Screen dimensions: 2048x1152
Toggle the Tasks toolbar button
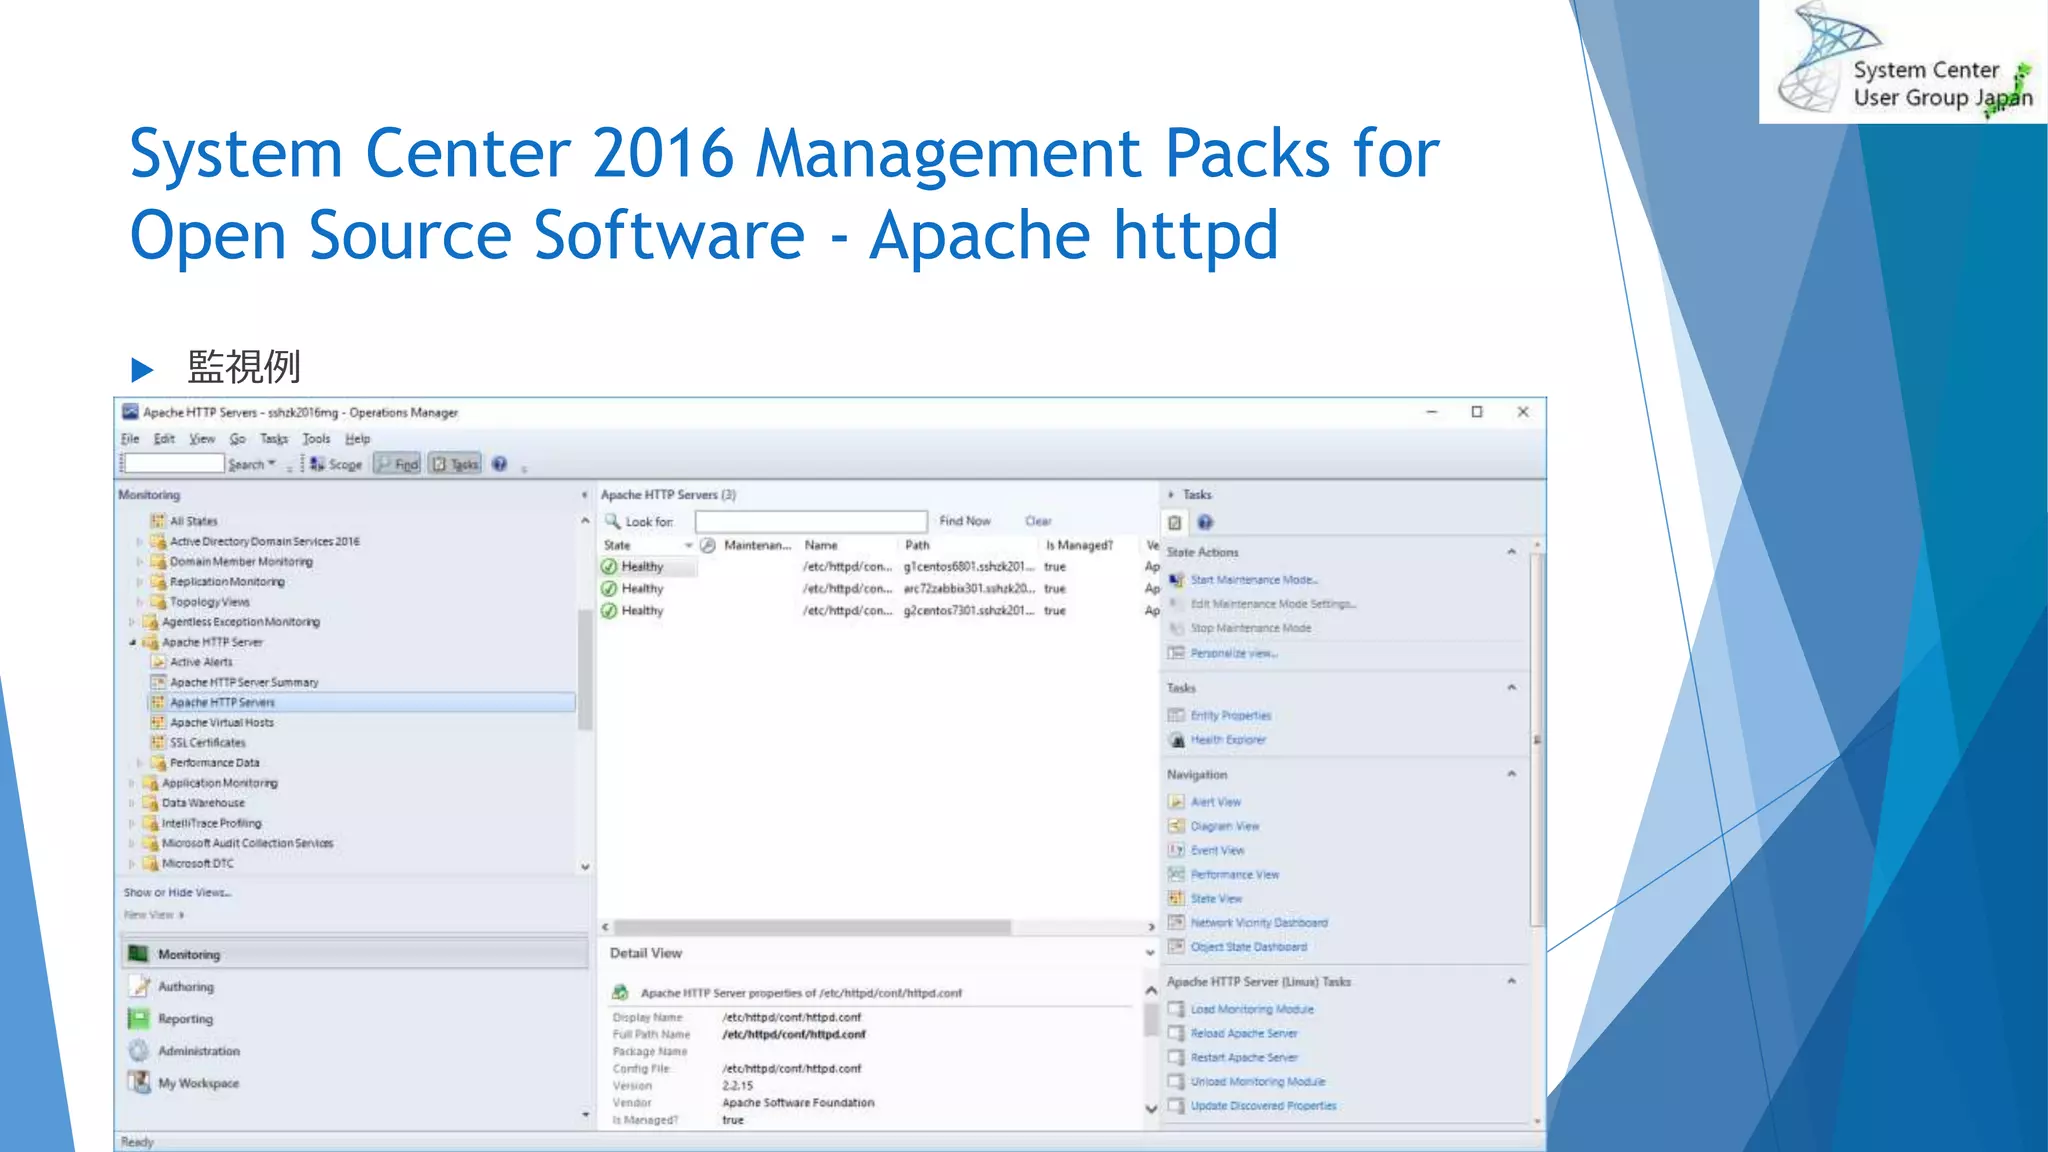coord(455,464)
